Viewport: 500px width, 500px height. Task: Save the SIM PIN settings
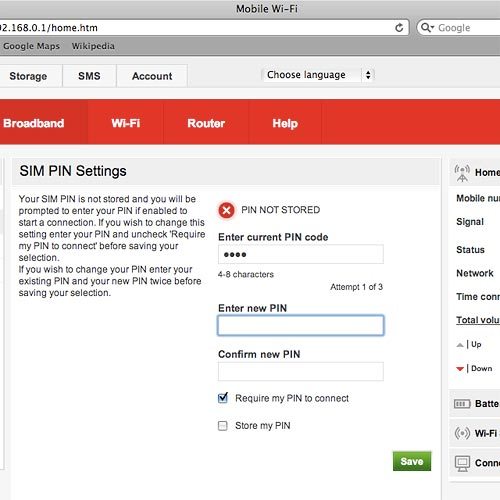point(412,461)
